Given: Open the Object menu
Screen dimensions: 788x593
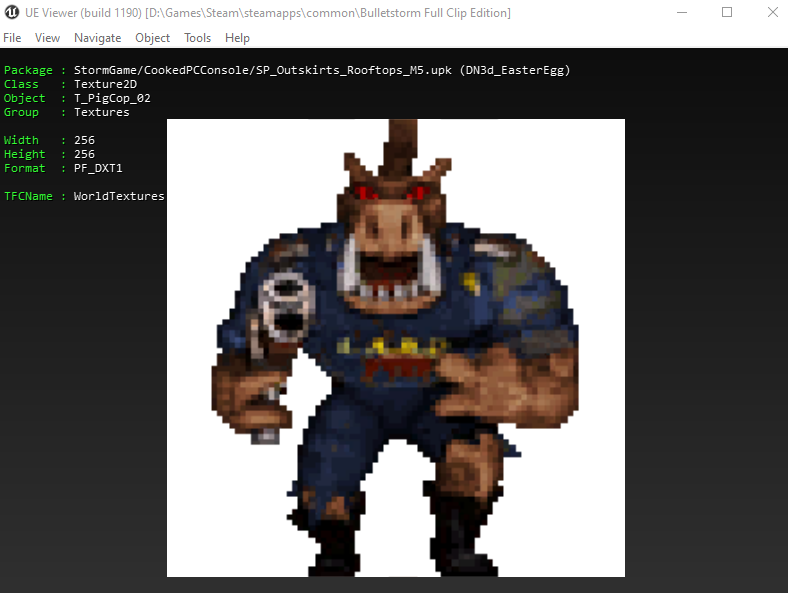Looking at the screenshot, I should pos(152,38).
